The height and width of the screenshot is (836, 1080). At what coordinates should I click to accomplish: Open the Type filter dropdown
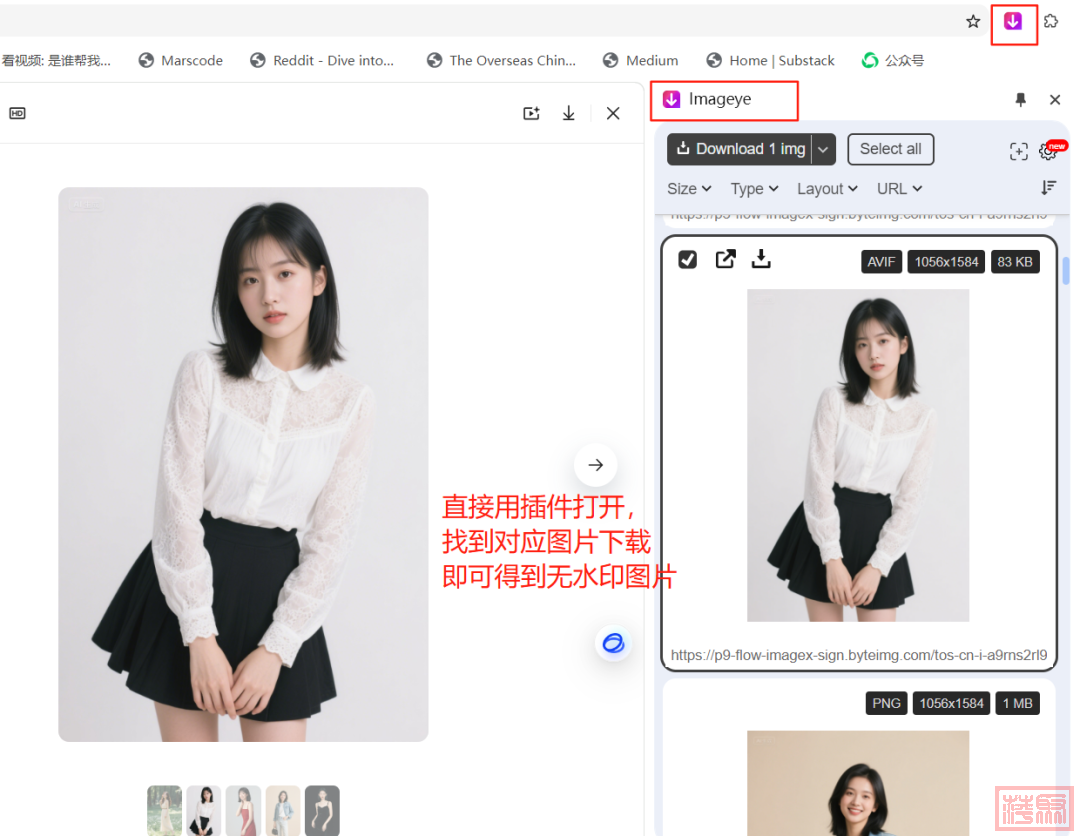[x=754, y=189]
